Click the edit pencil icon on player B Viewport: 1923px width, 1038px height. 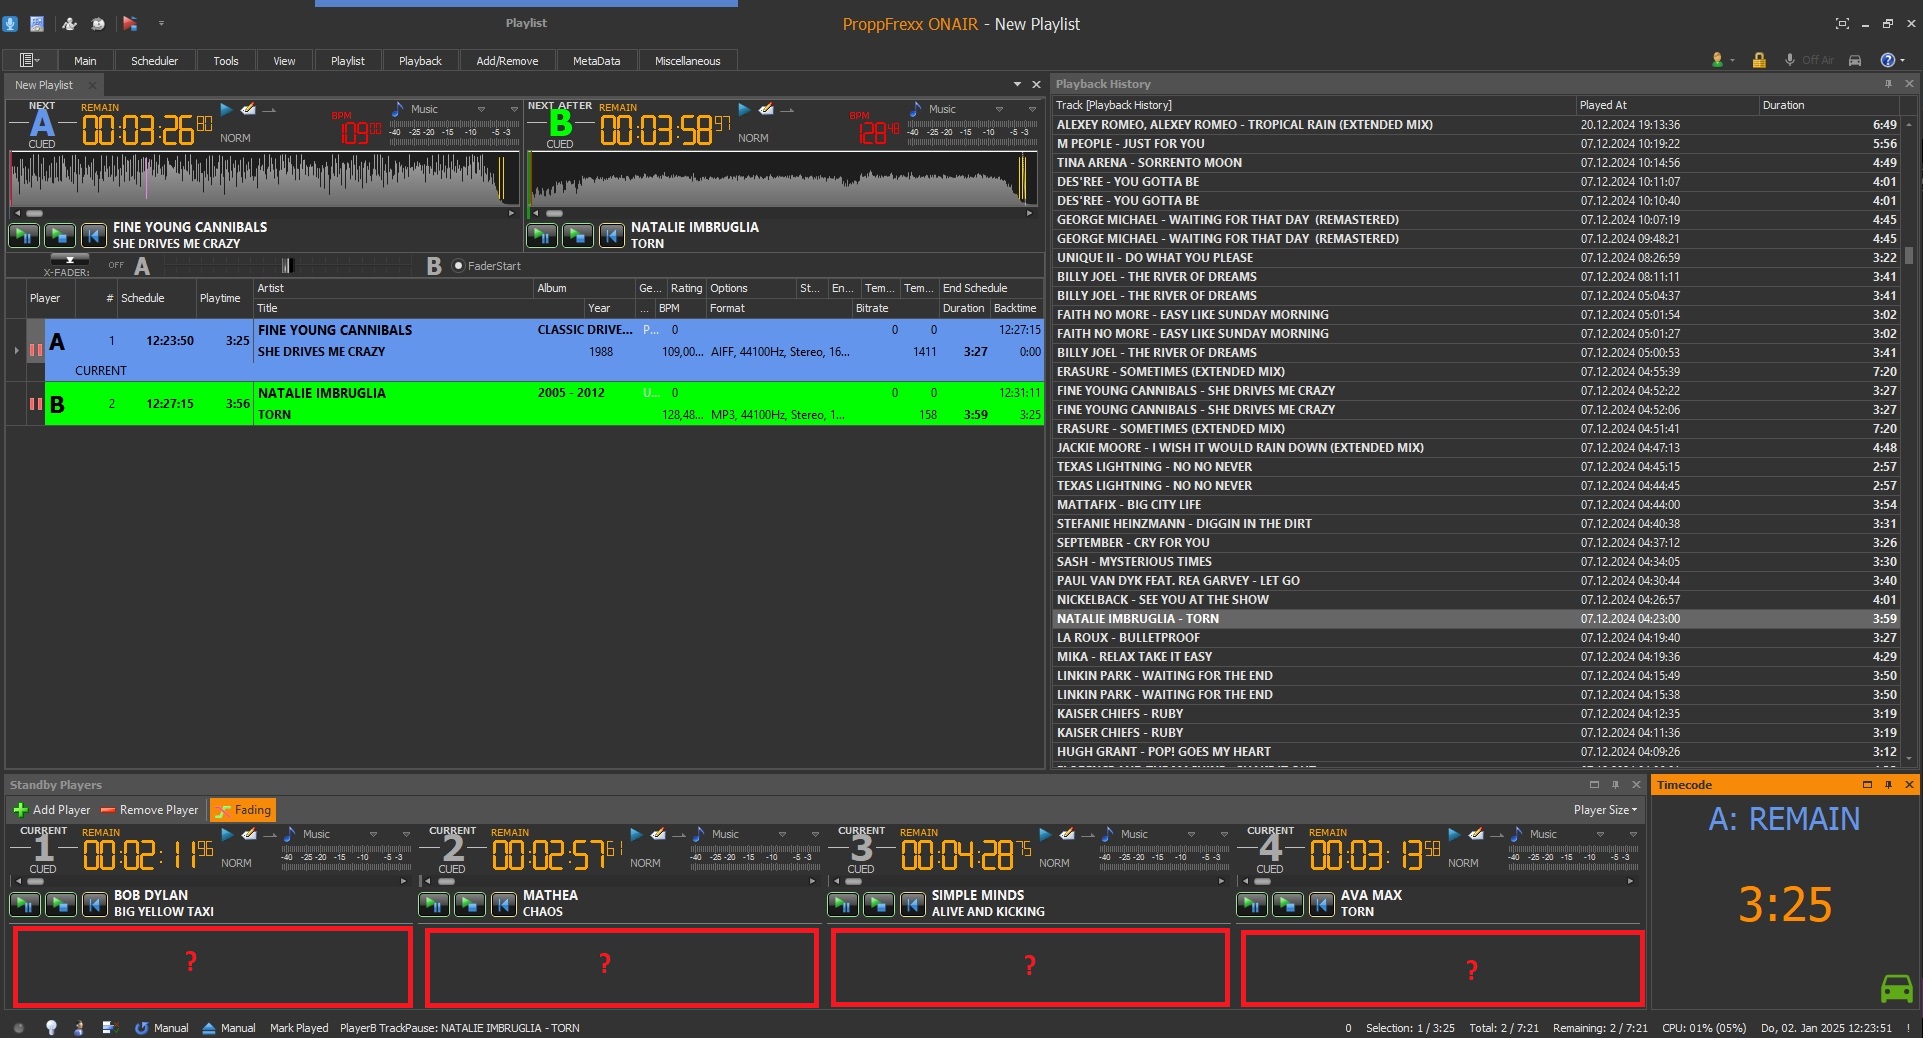click(766, 109)
